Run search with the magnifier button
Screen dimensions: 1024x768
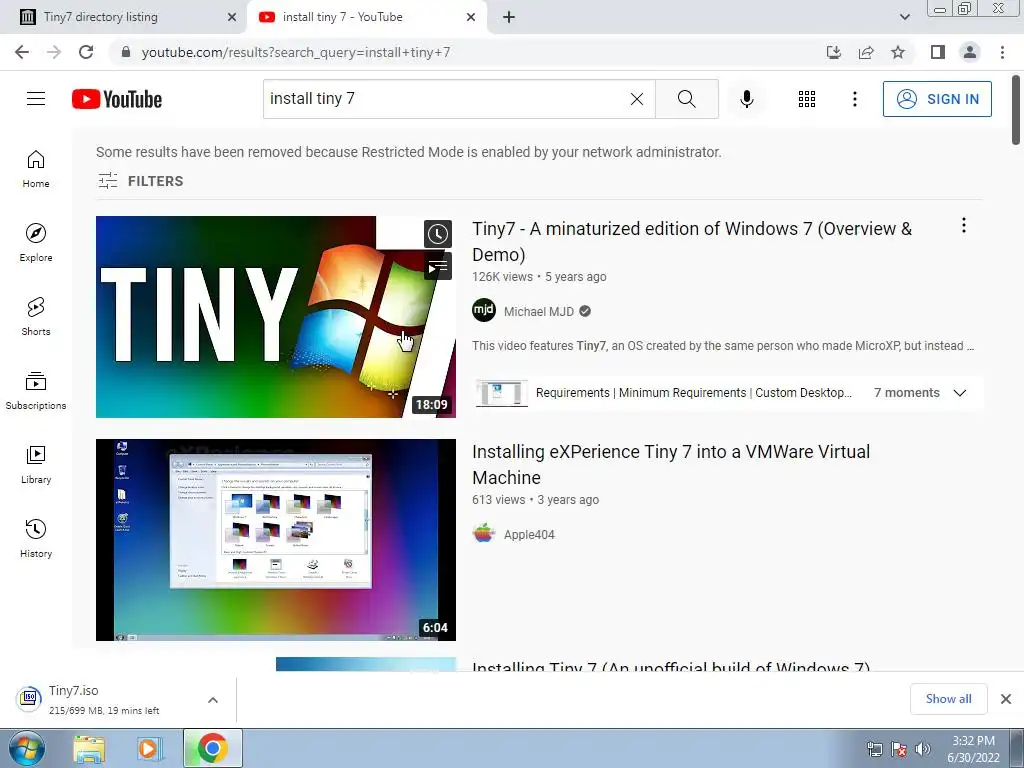click(686, 99)
